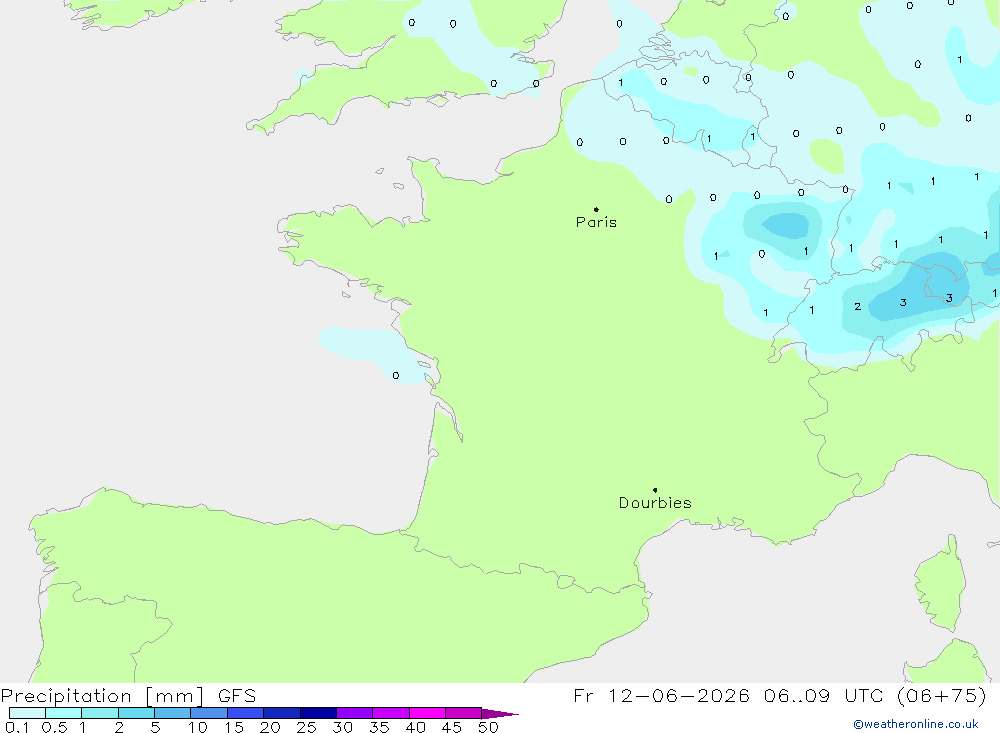Click the Paris city label
This screenshot has width=1000, height=733.
coord(596,222)
